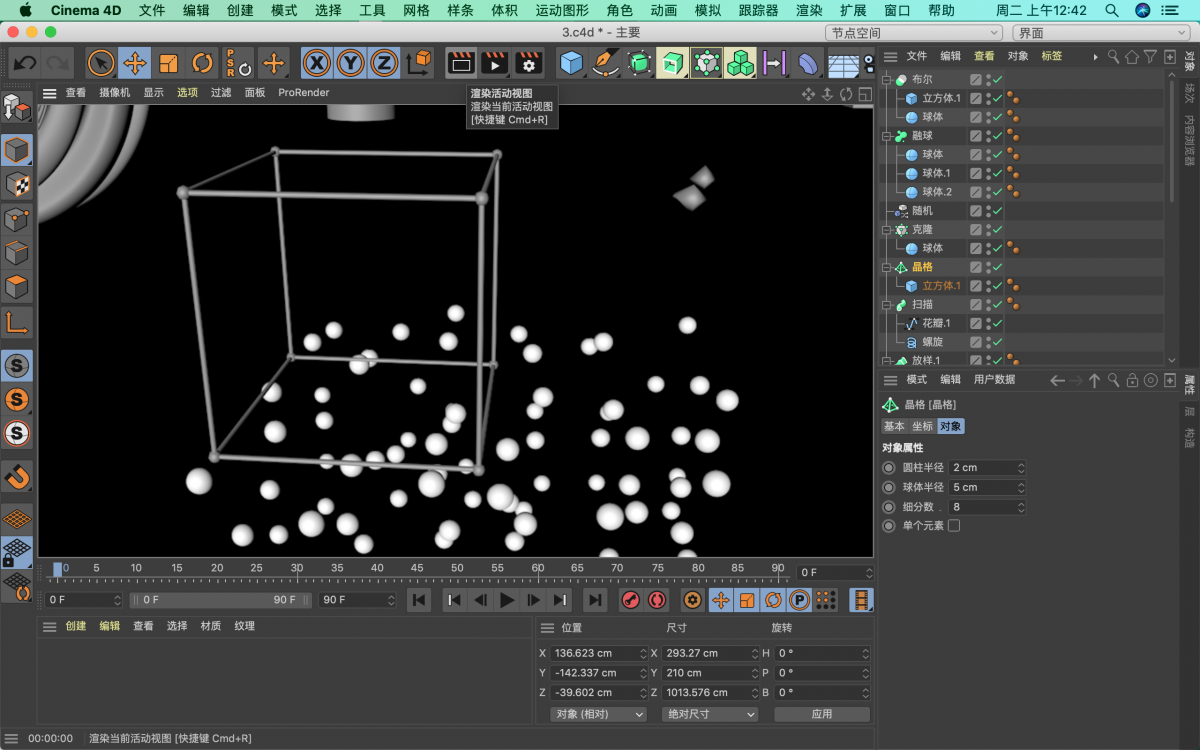Image resolution: width=1200 pixels, height=750 pixels.
Task: Jump to end of animation
Action: (595, 600)
